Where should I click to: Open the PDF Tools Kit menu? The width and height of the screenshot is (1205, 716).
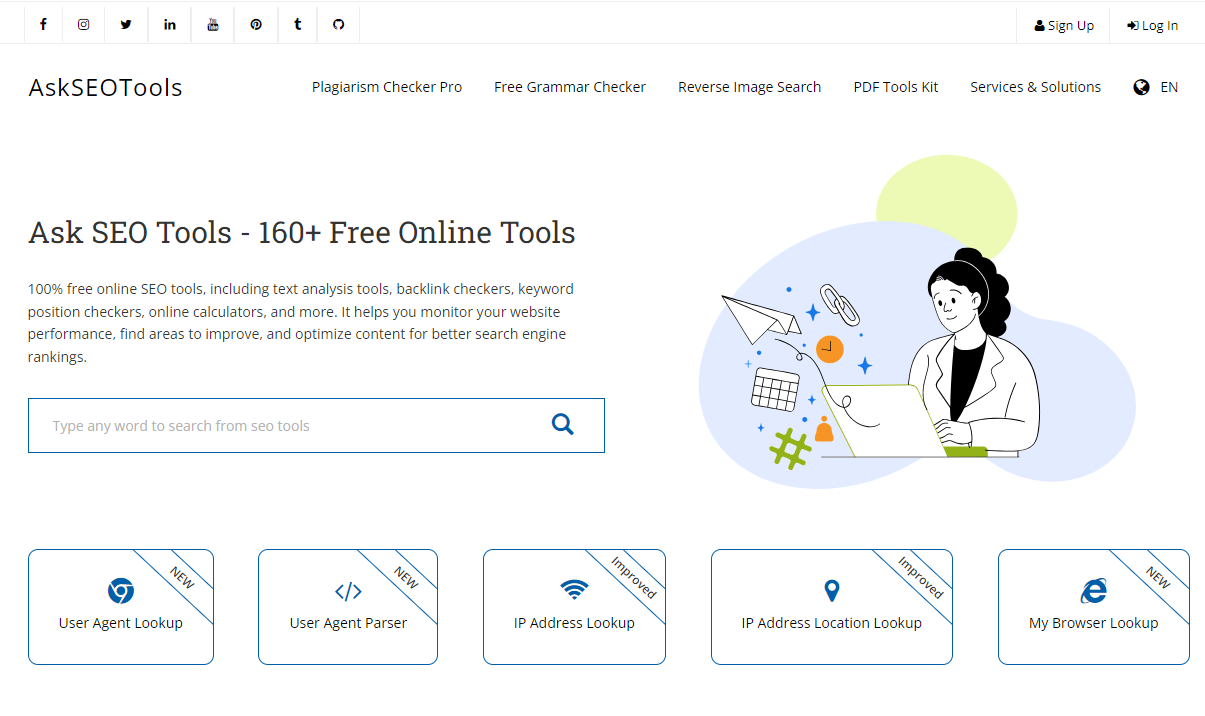click(895, 87)
